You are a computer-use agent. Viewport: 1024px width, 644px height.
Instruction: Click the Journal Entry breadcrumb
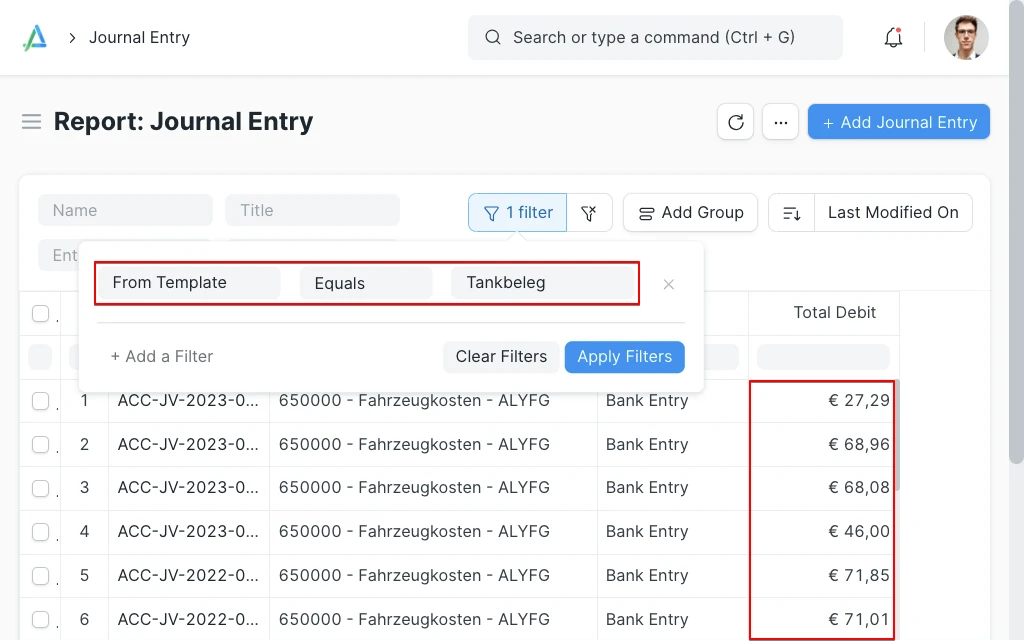coord(139,38)
